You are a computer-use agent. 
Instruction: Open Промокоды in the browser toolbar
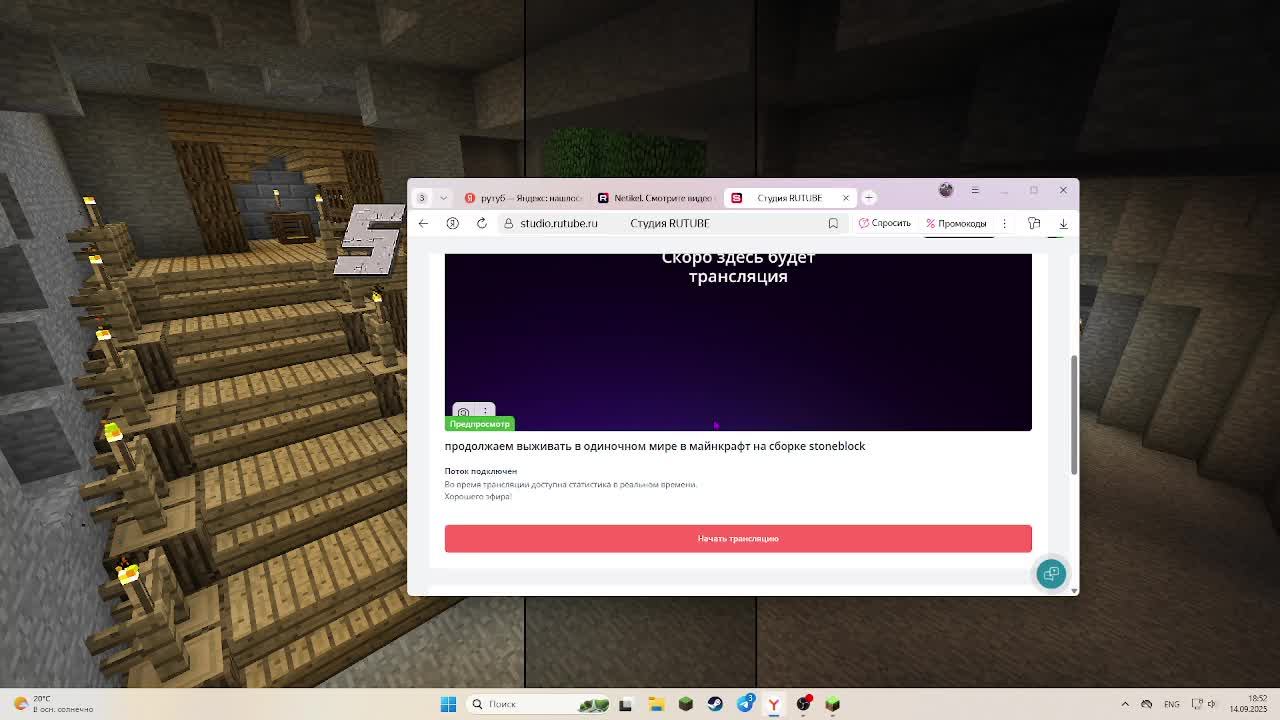pyautogui.click(x=957, y=223)
